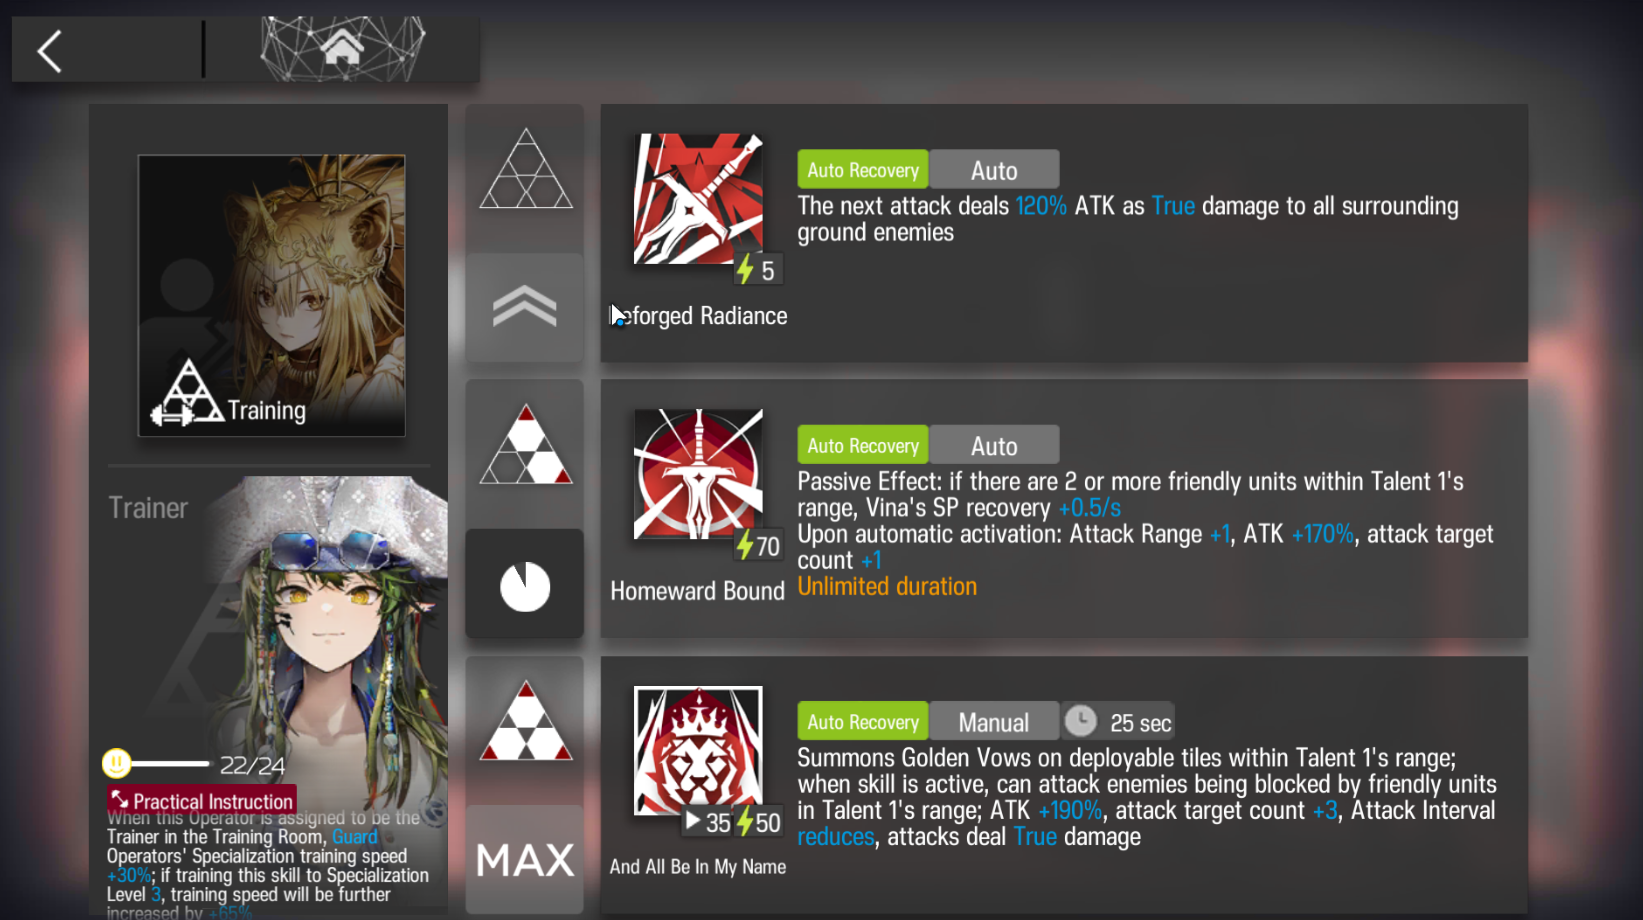Select the Reforged Radiance skill row

[x=1064, y=233]
